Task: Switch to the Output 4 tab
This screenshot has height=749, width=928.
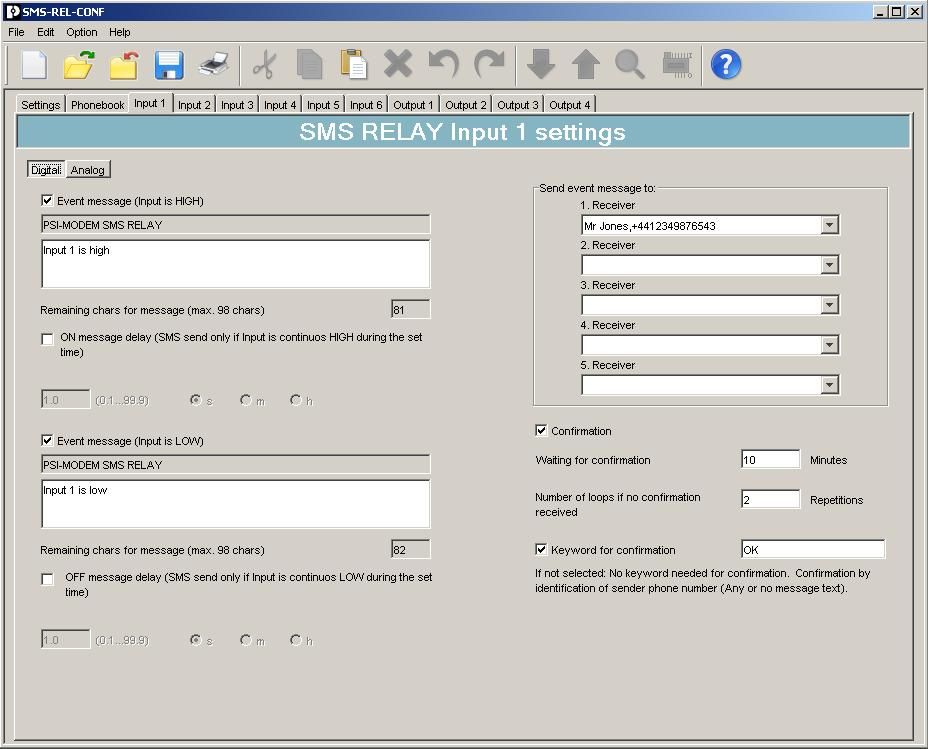Action: 569,105
